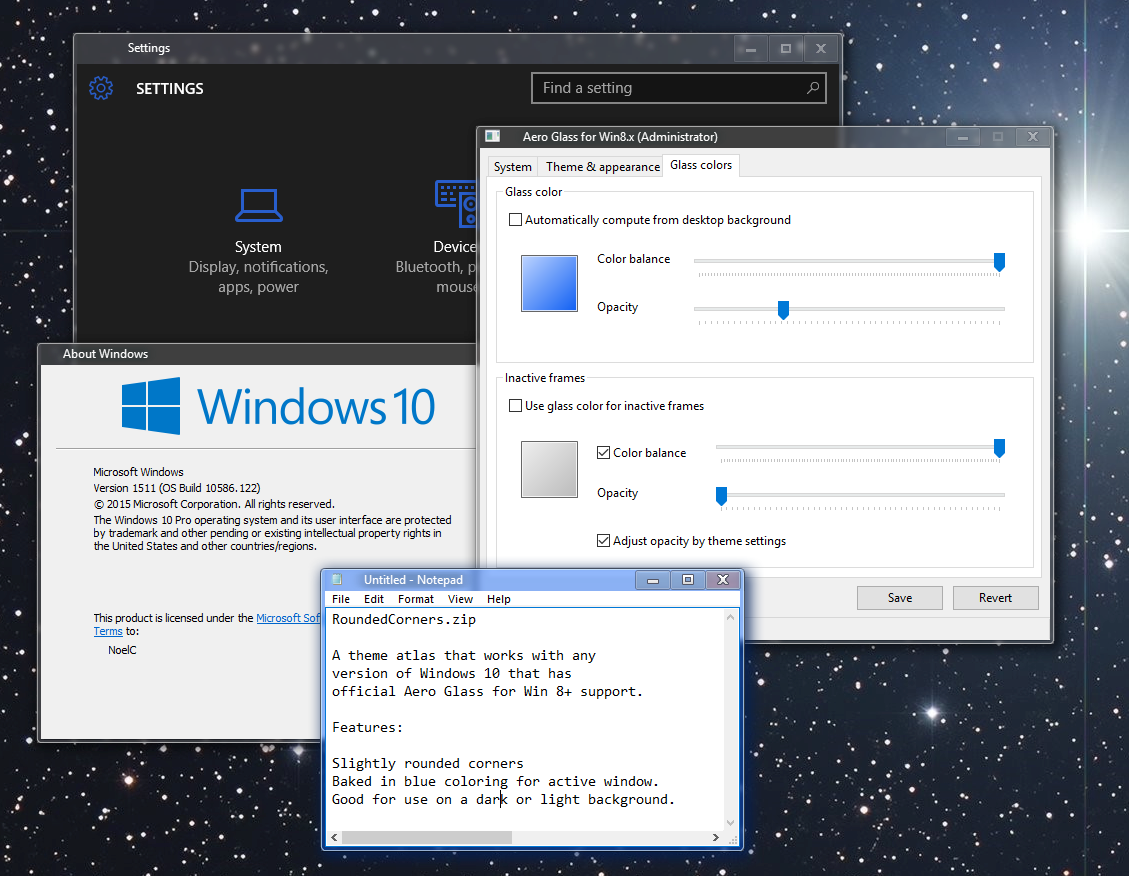This screenshot has width=1129, height=876.
Task: Click the glass Color balance slider handle
Action: 999,262
